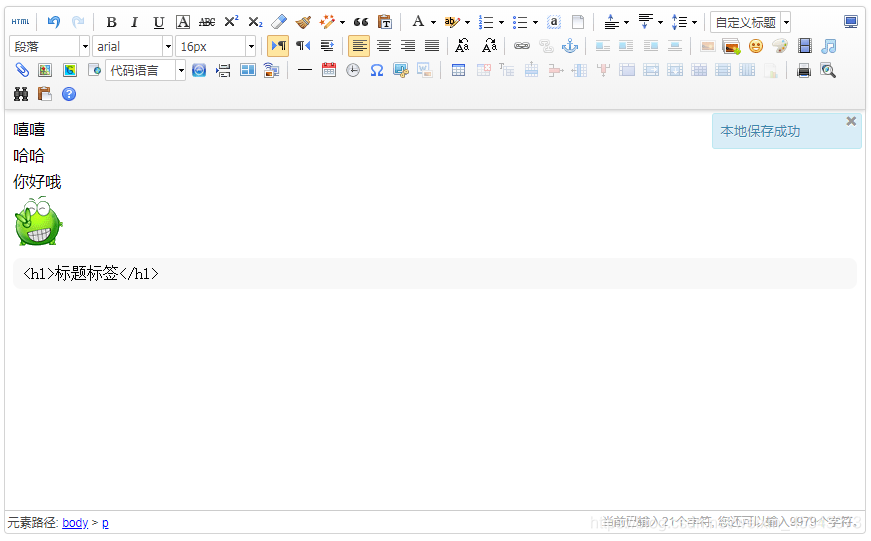Toggle blockquote style

[x=361, y=22]
